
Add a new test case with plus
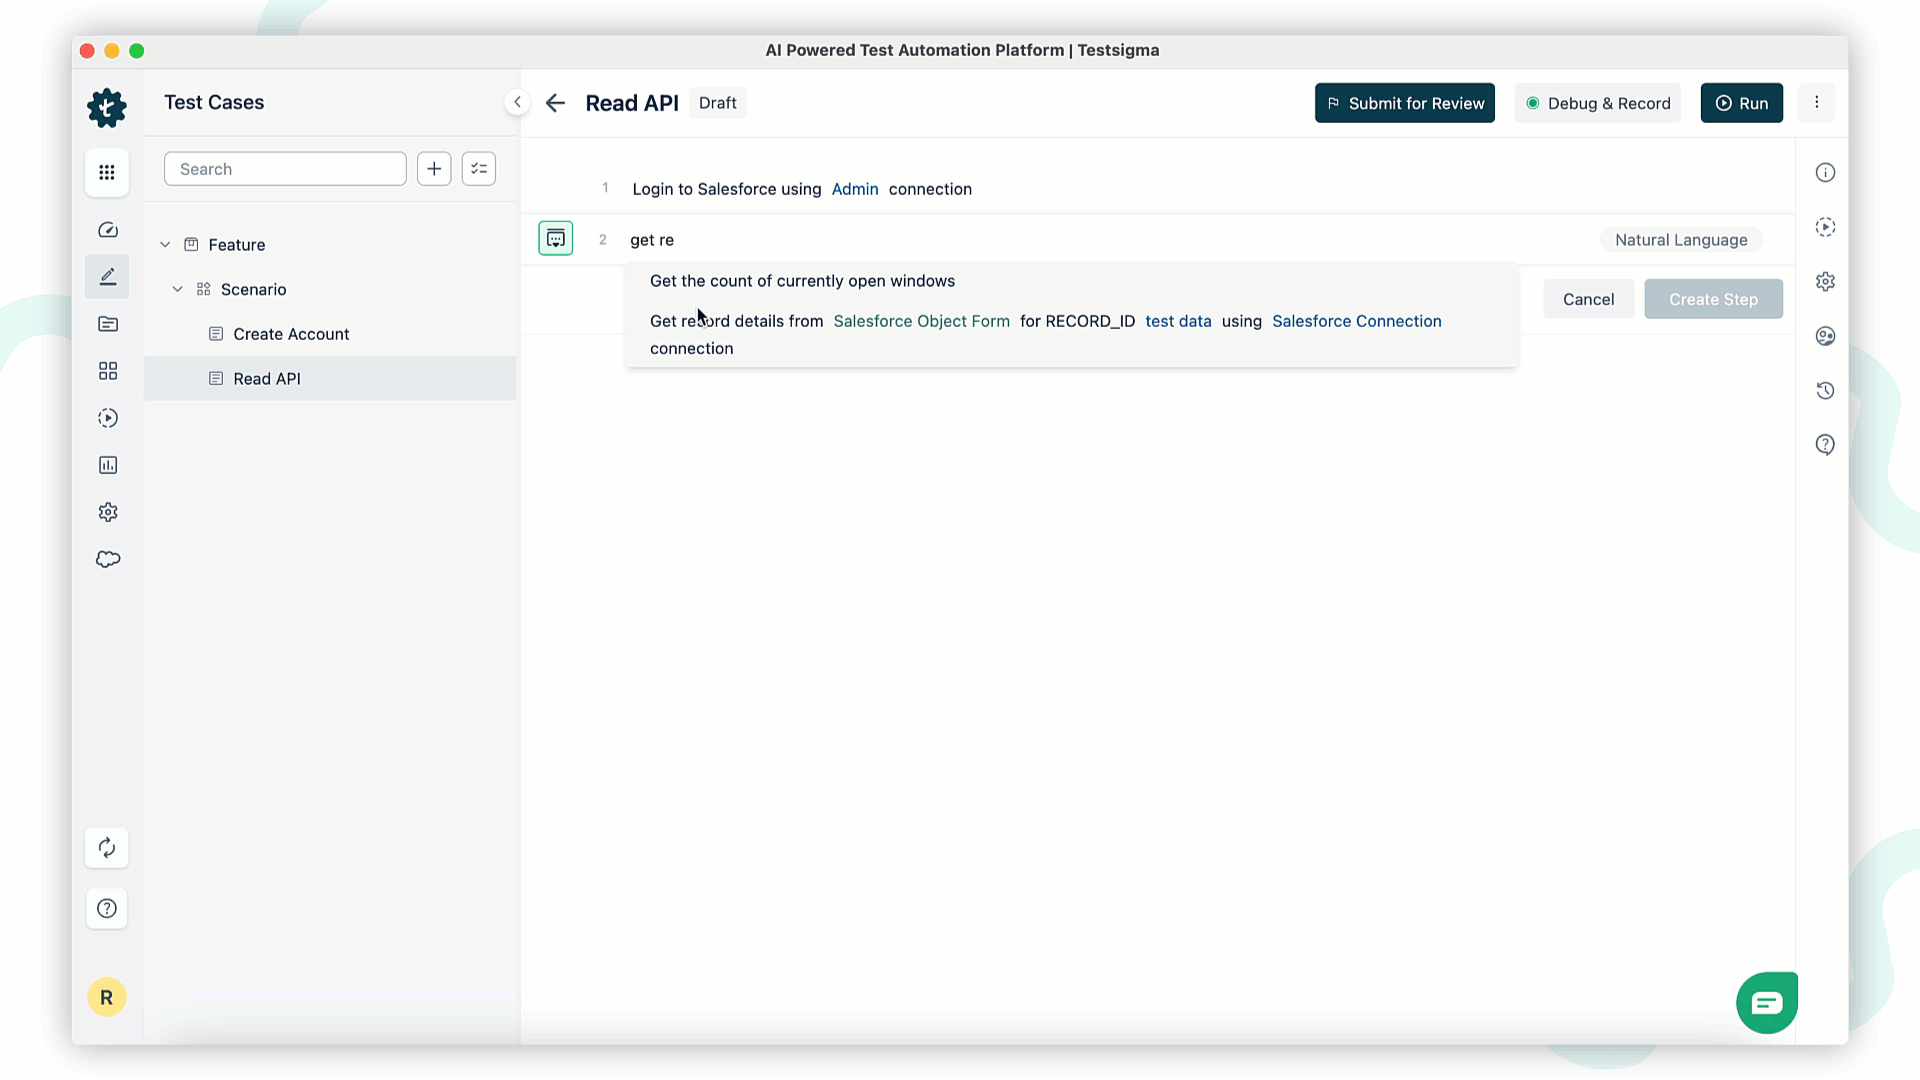pyautogui.click(x=434, y=169)
